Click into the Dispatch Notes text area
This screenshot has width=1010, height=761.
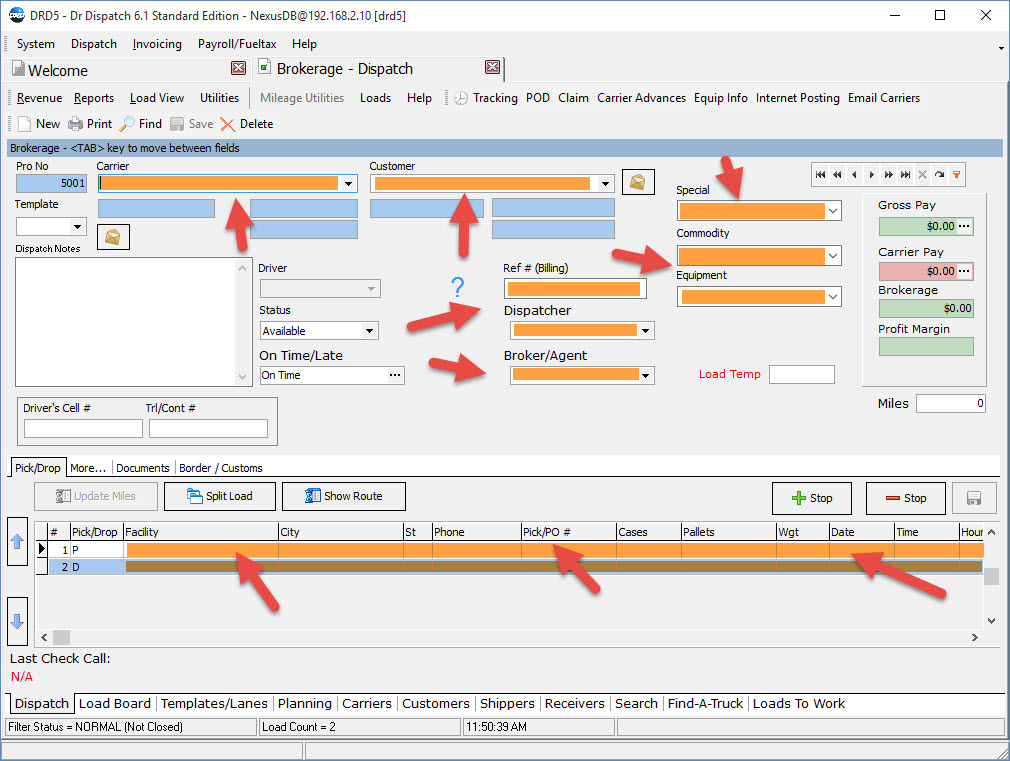coord(127,322)
